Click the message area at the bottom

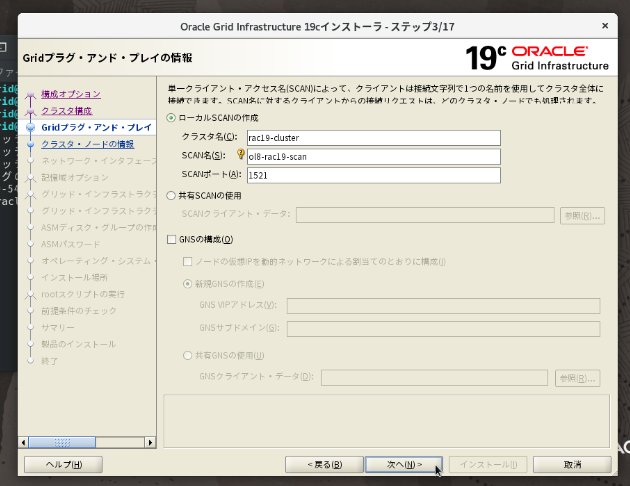pos(387,421)
